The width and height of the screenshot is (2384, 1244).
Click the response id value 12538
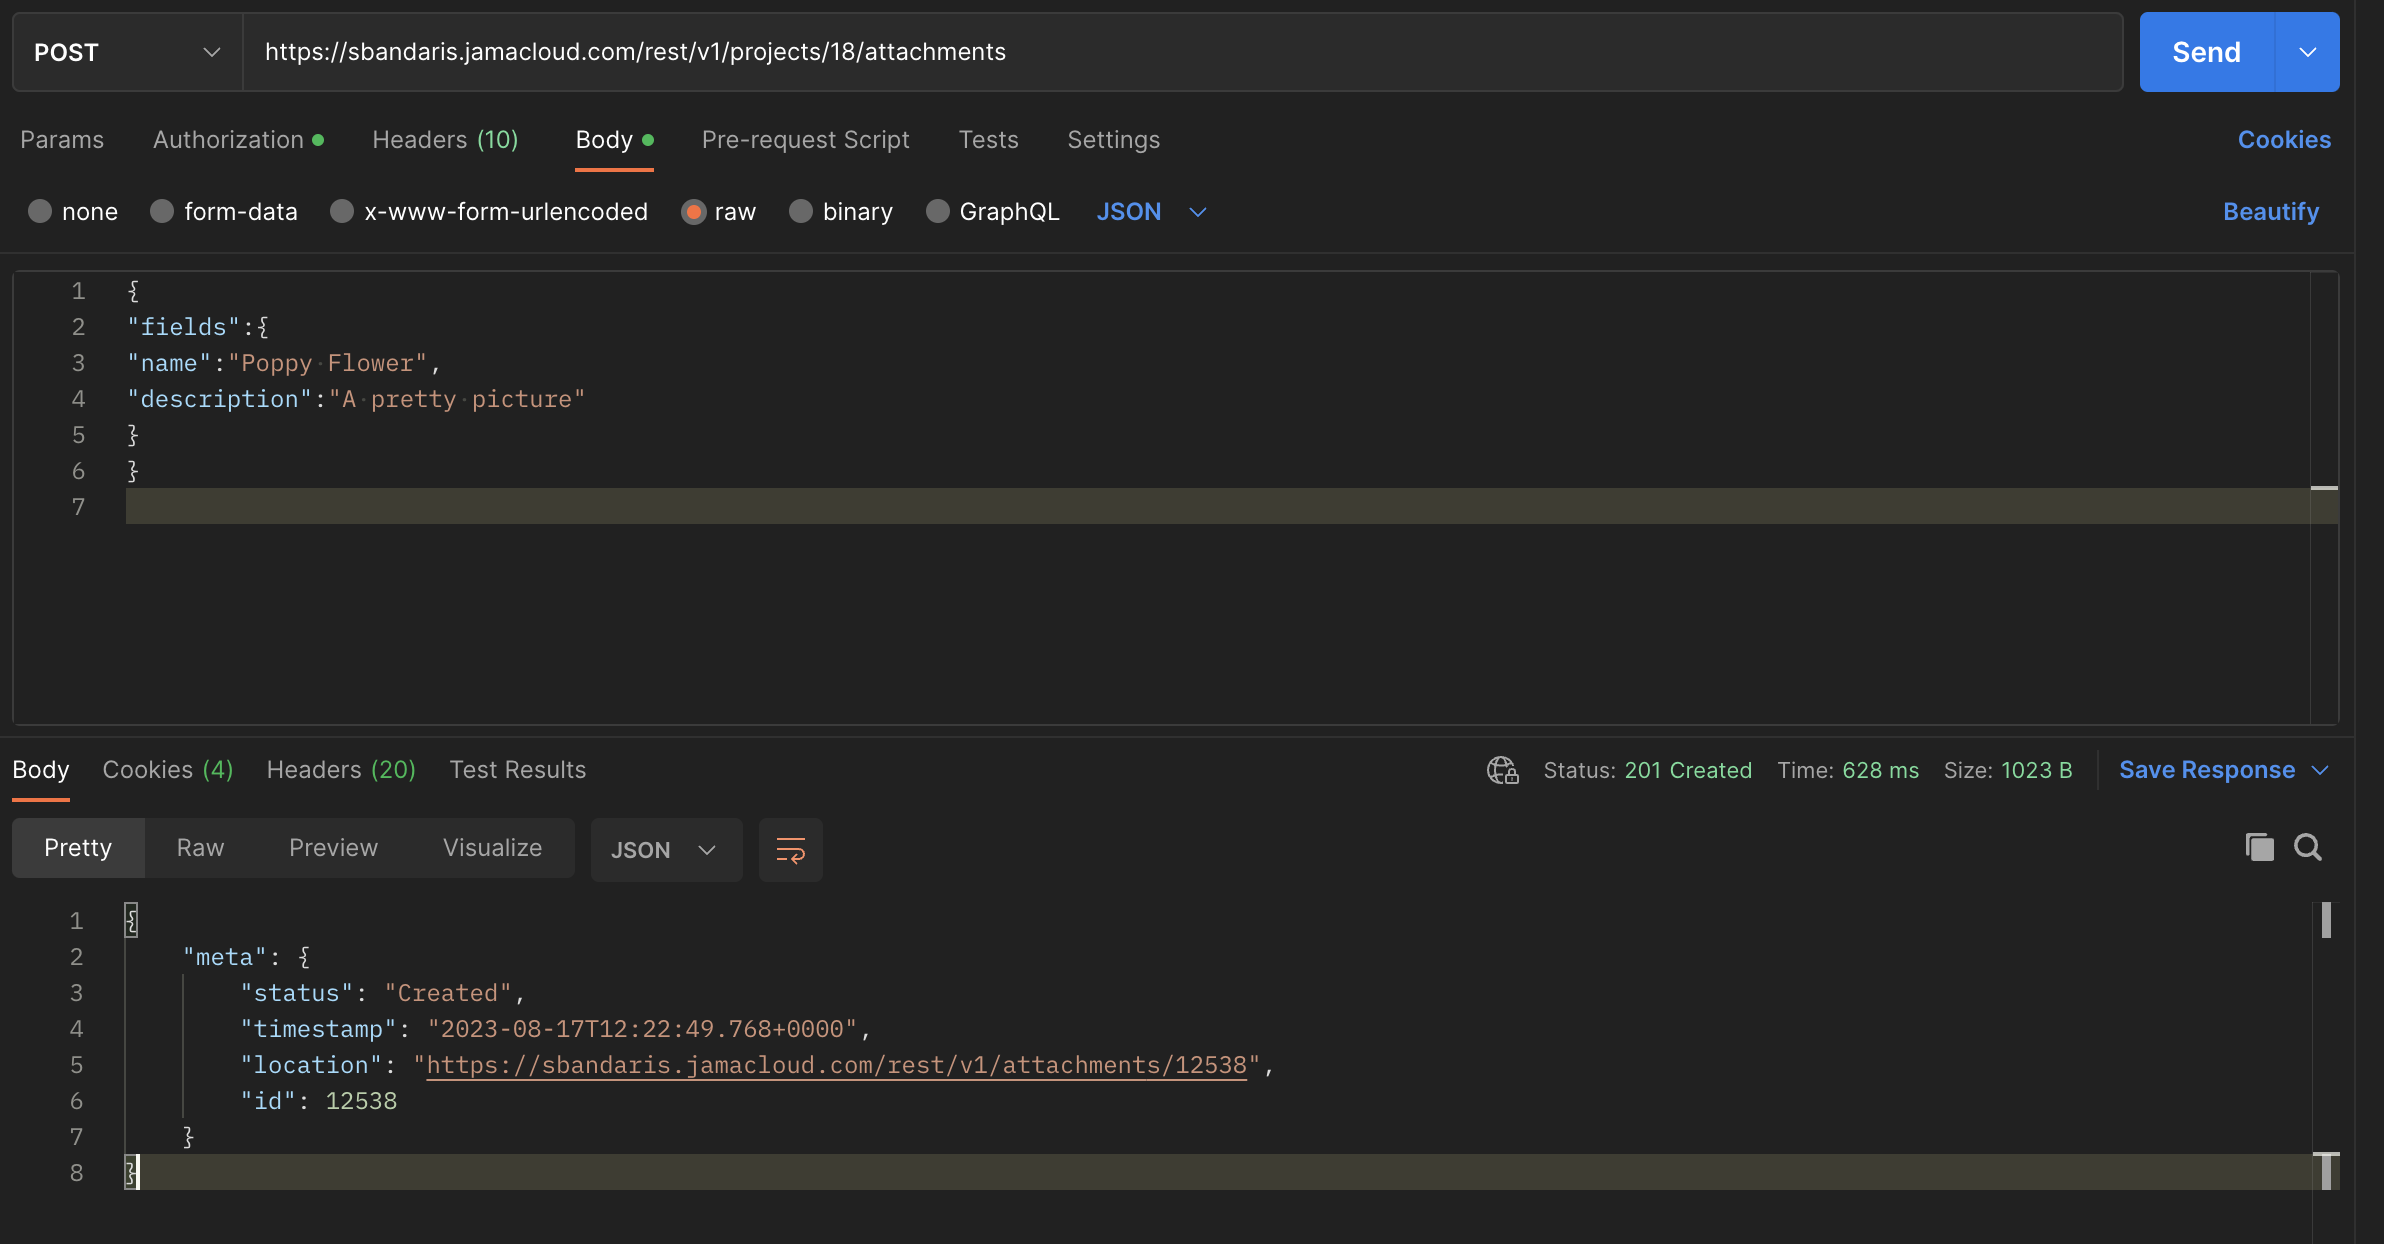pos(361,1101)
